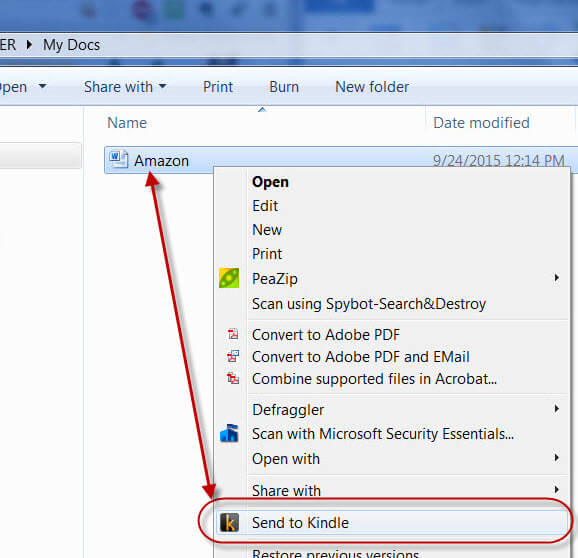Click the Combine files in Acrobat icon

[x=233, y=378]
